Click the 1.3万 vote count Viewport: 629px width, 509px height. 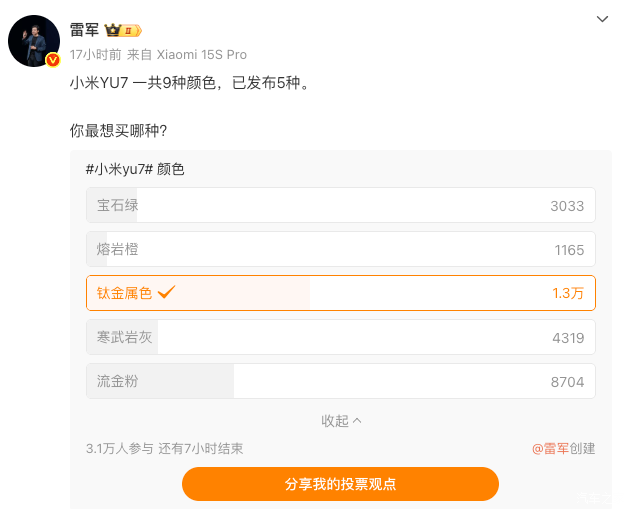pos(568,293)
